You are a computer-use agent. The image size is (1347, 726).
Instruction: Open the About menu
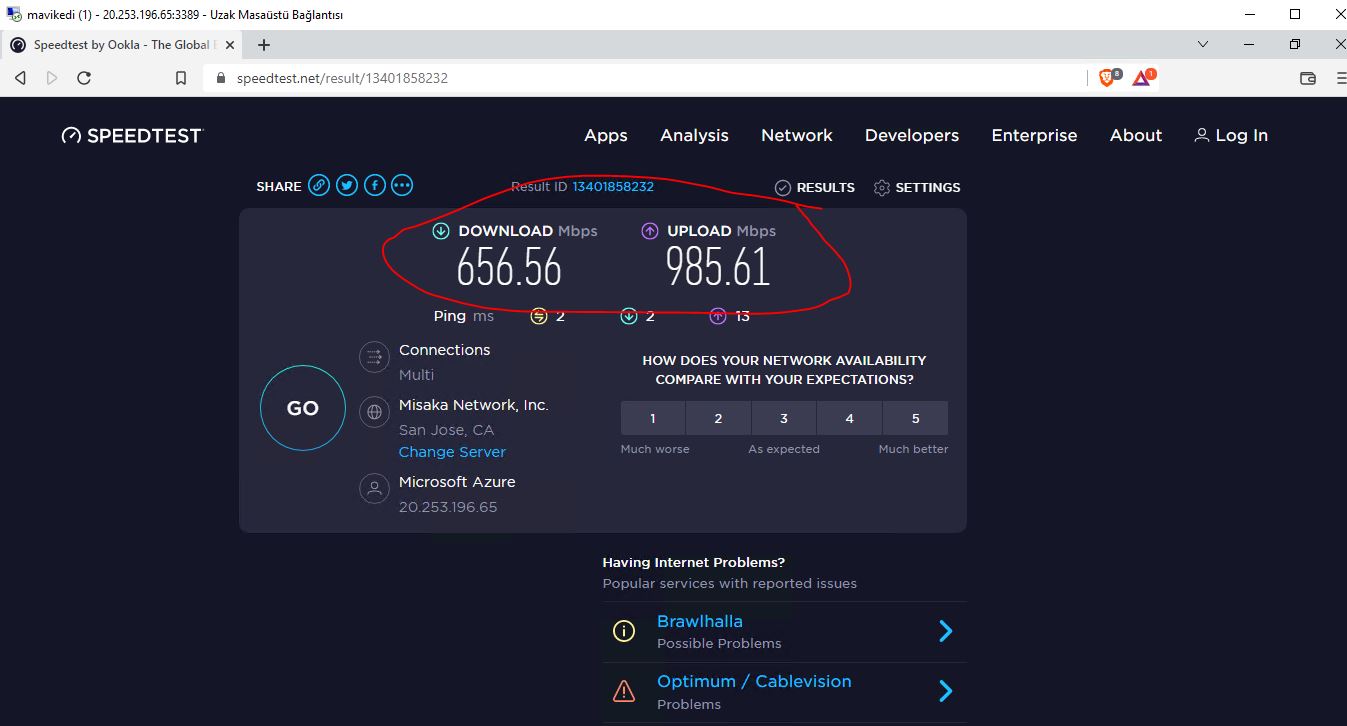coord(1136,135)
